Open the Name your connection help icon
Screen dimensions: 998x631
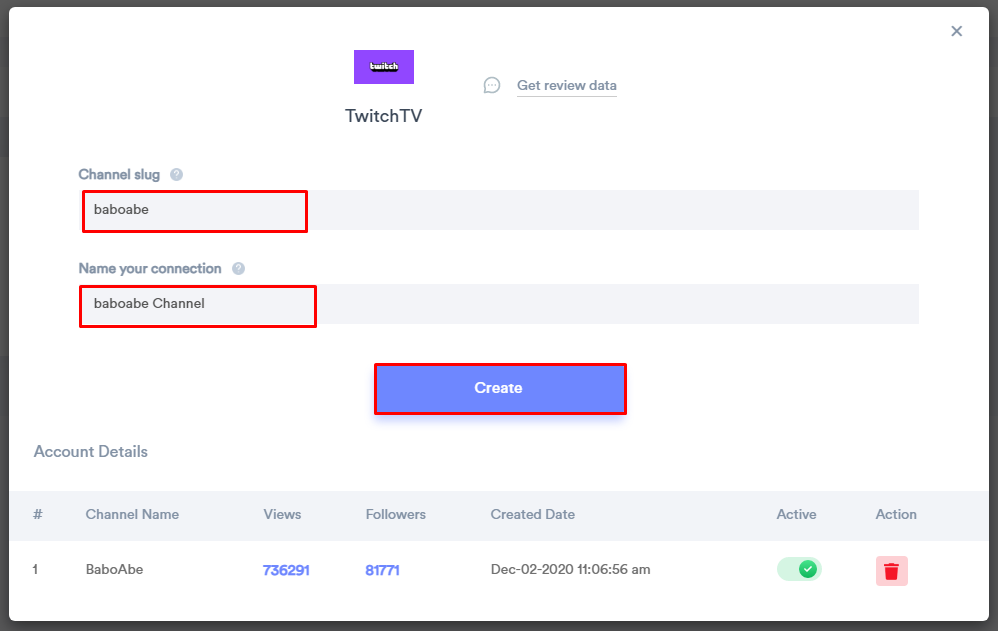(238, 269)
